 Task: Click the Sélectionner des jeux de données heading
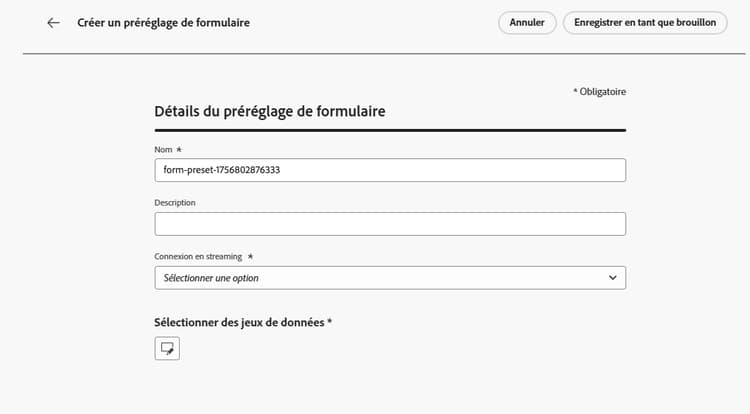(x=239, y=323)
